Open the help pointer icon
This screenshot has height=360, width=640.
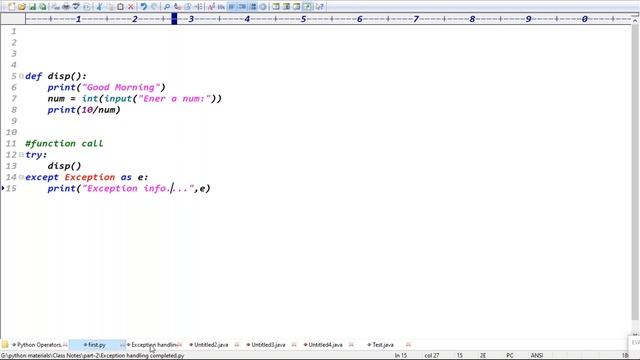[x=319, y=7]
